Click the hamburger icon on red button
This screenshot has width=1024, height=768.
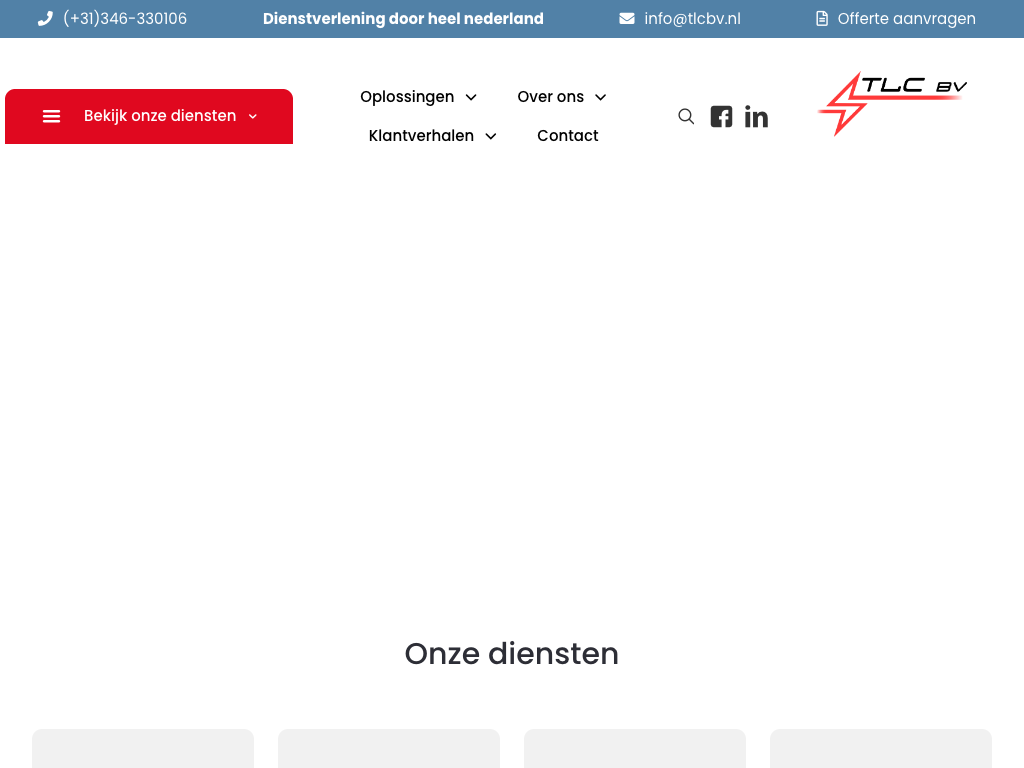tap(52, 116)
